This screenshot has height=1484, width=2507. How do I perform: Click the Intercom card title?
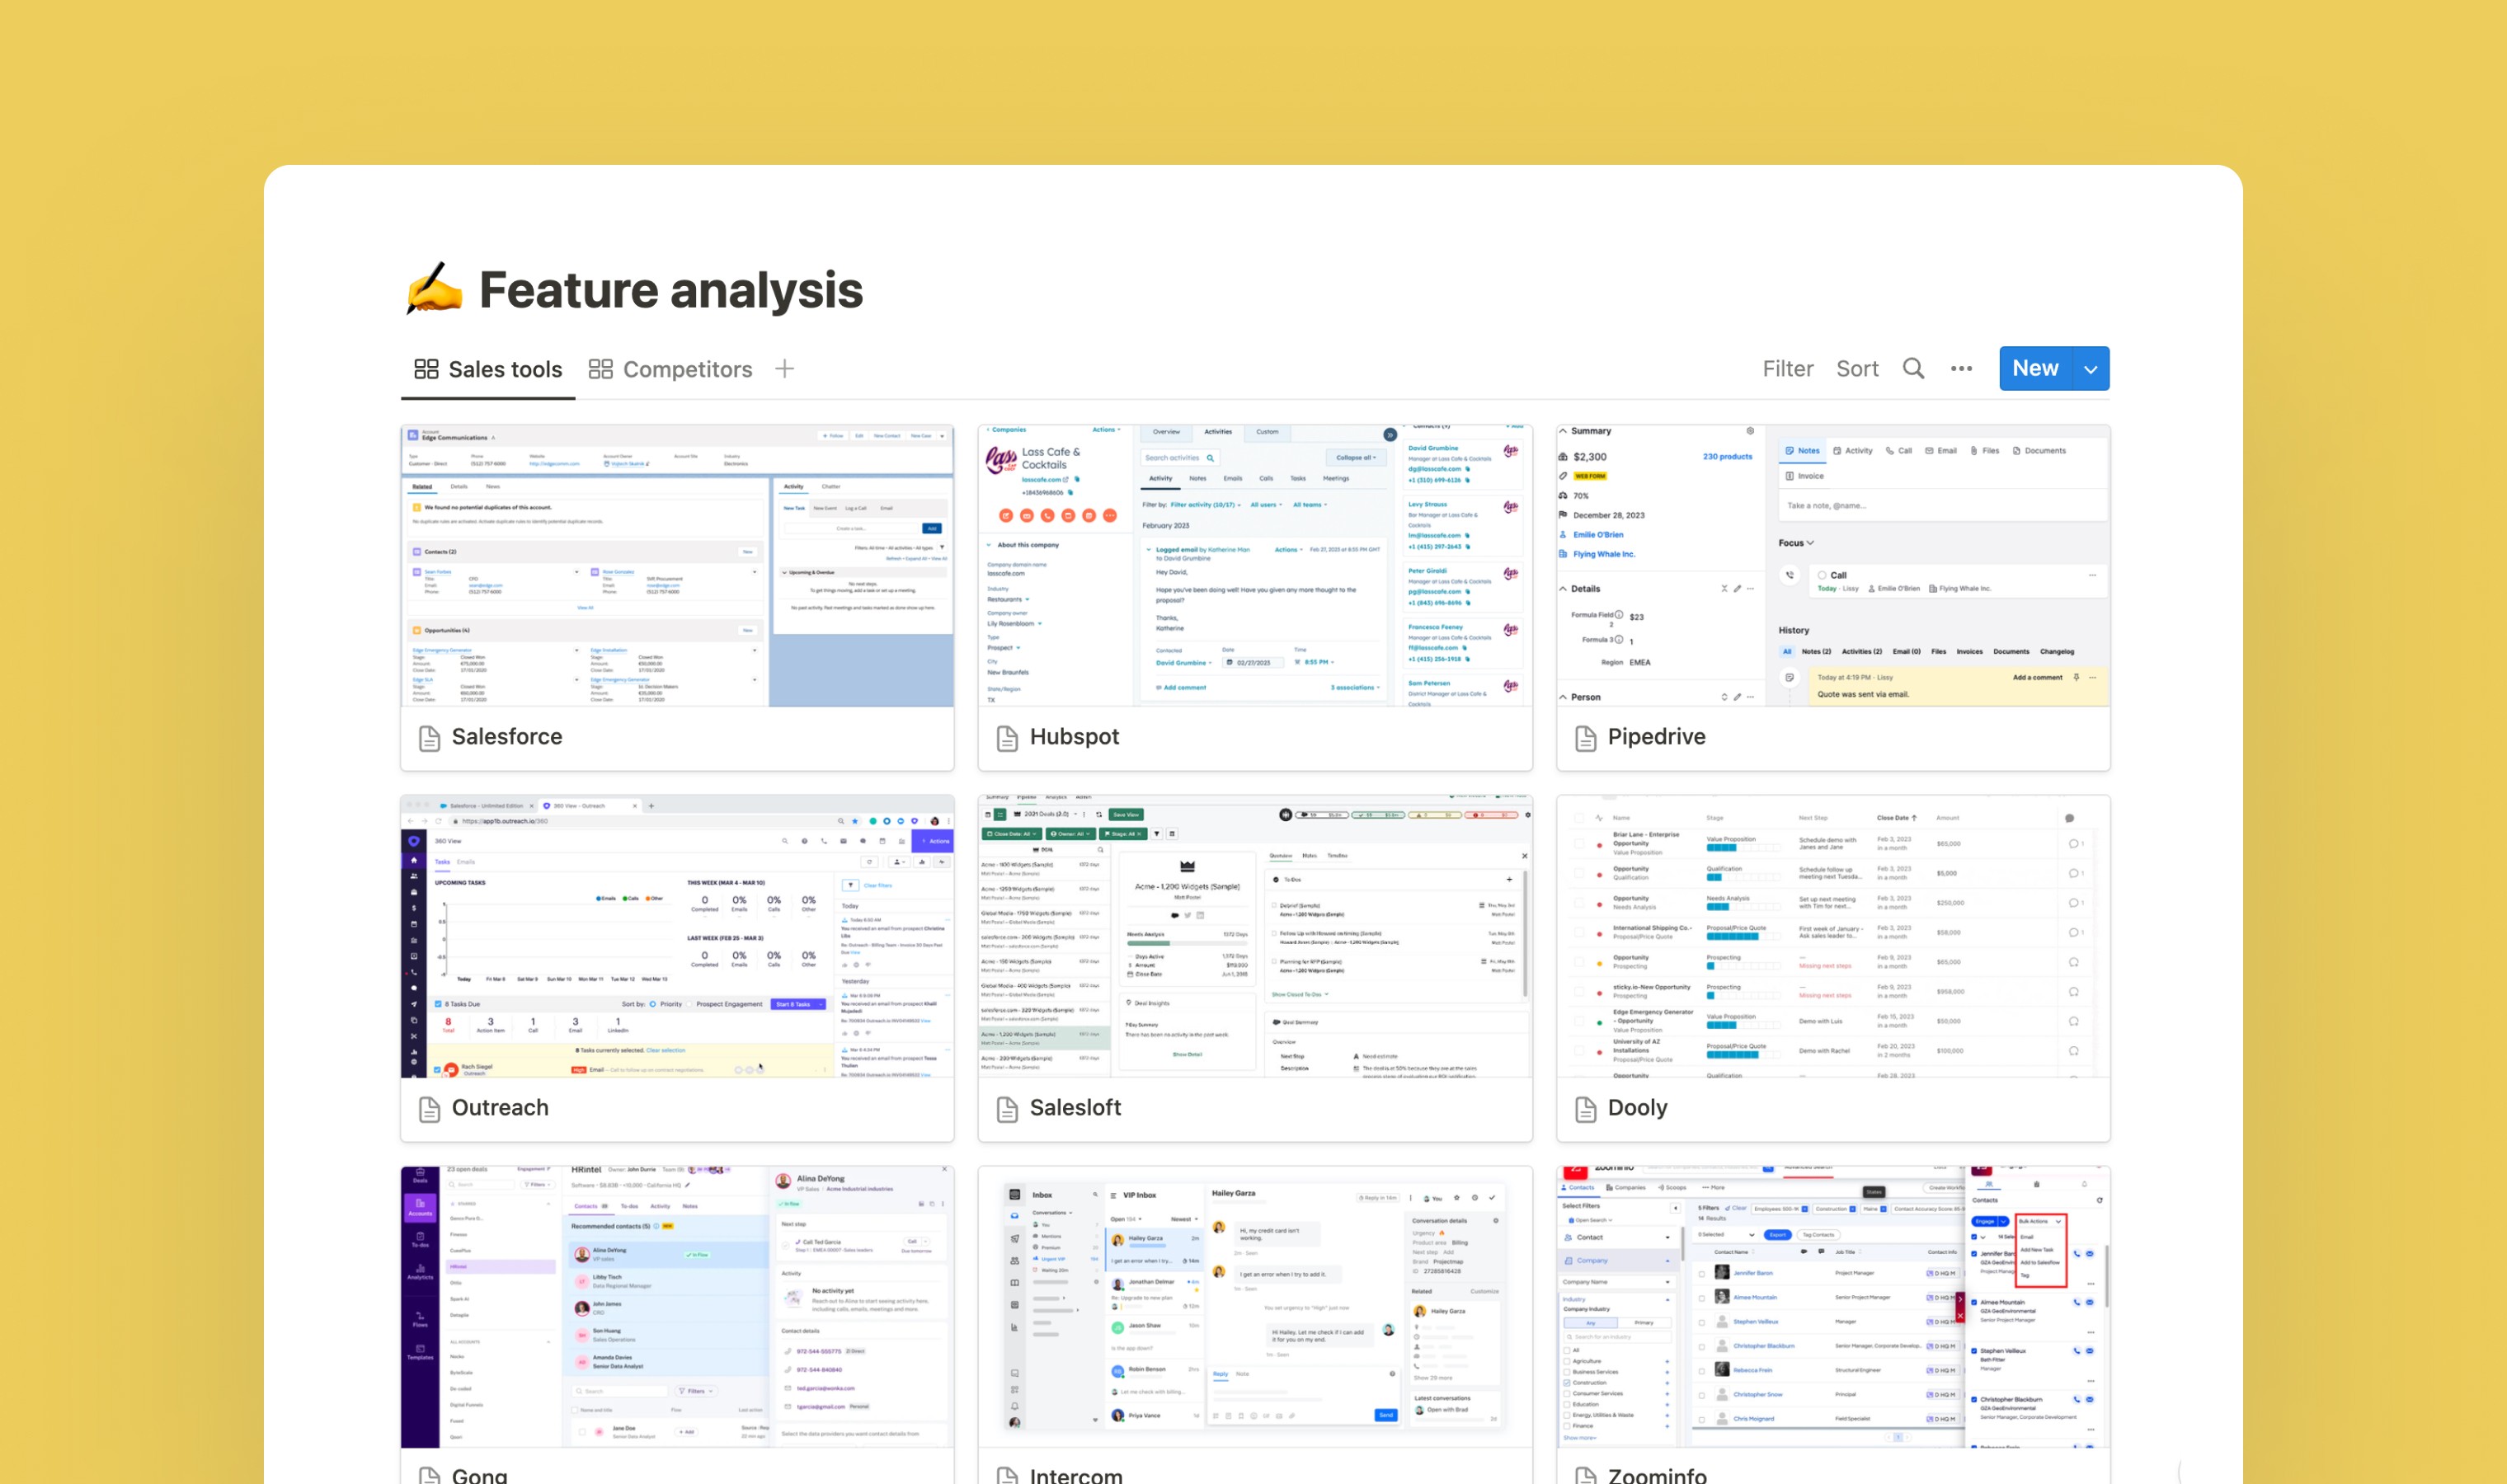1076,1475
